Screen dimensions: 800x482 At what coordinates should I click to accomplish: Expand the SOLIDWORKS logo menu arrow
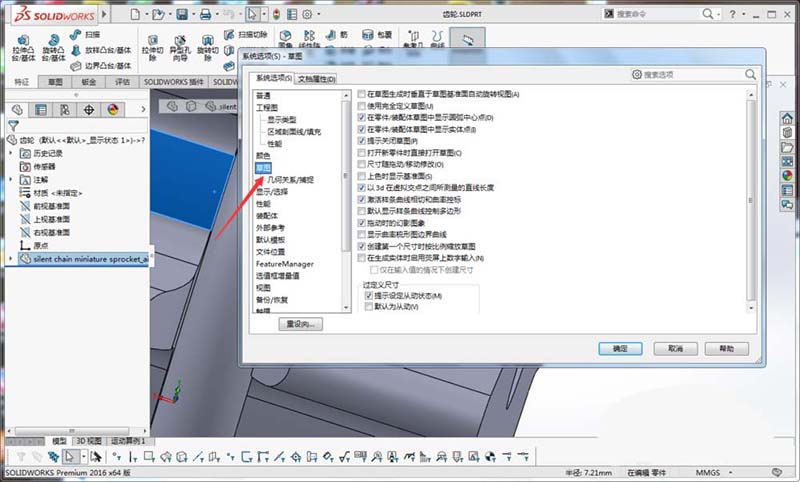105,14
